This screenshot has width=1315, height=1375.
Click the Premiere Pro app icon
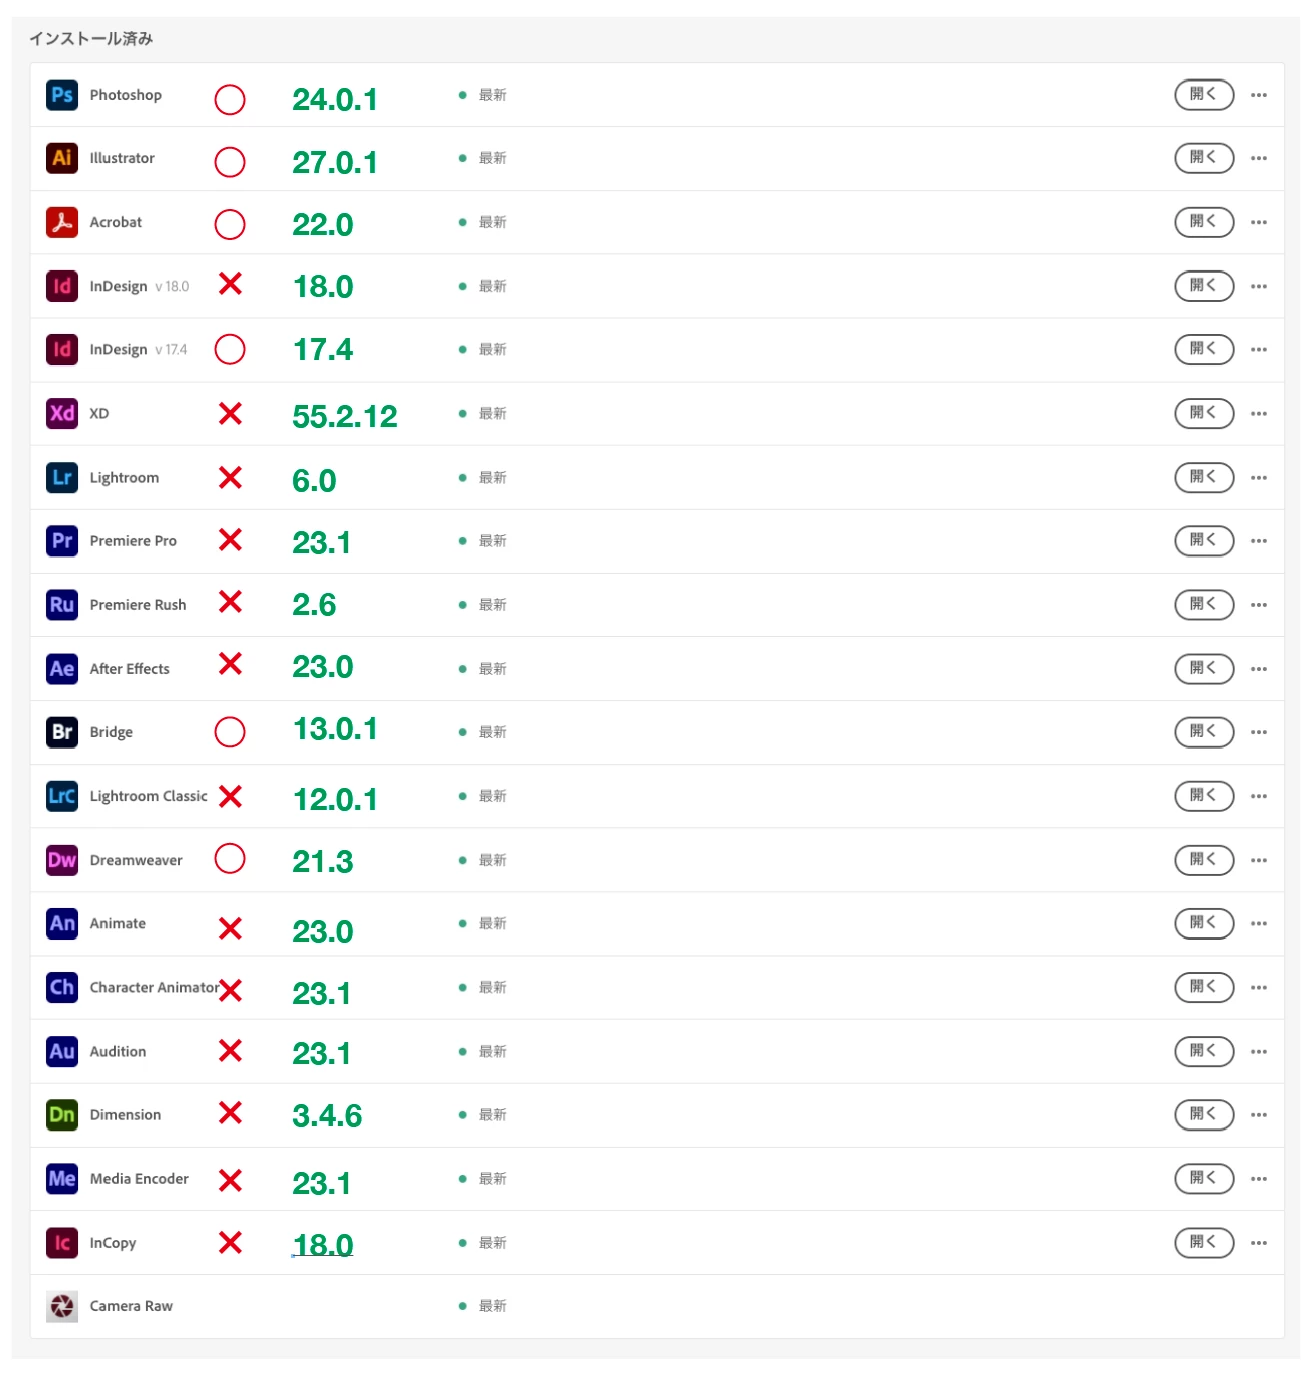[62, 541]
